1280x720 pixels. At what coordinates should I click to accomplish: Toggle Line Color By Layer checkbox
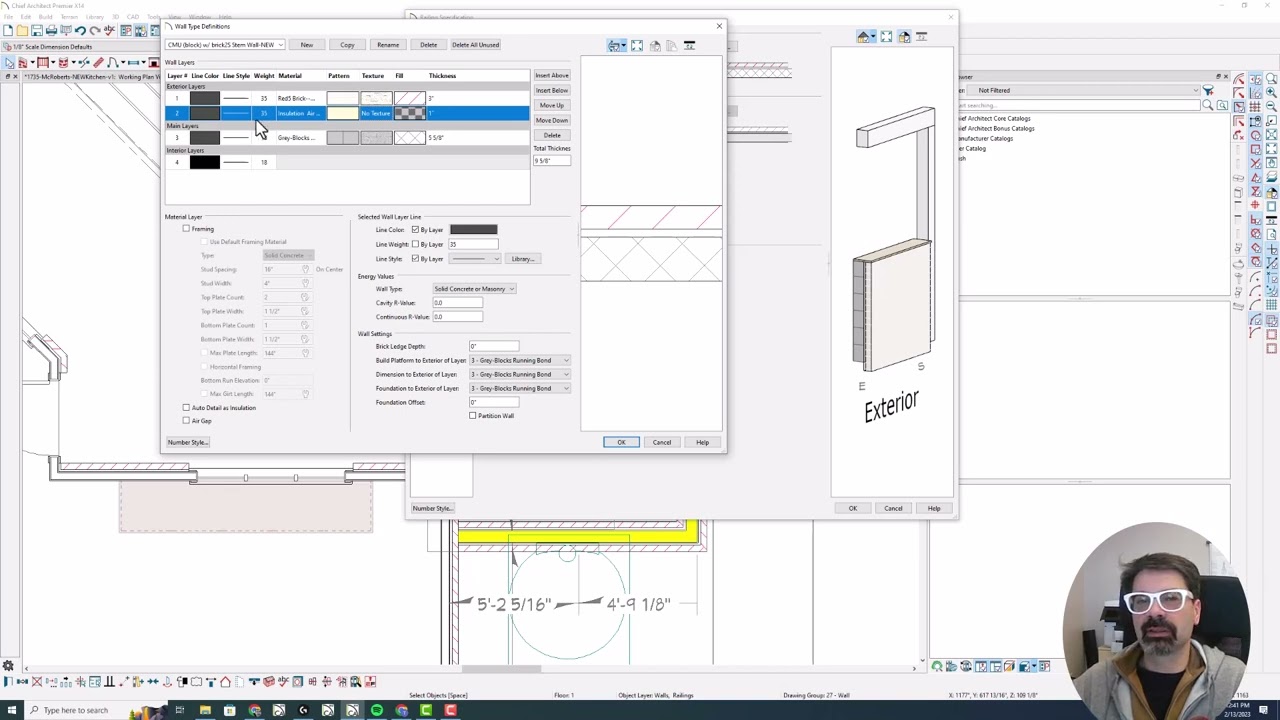pyautogui.click(x=415, y=230)
